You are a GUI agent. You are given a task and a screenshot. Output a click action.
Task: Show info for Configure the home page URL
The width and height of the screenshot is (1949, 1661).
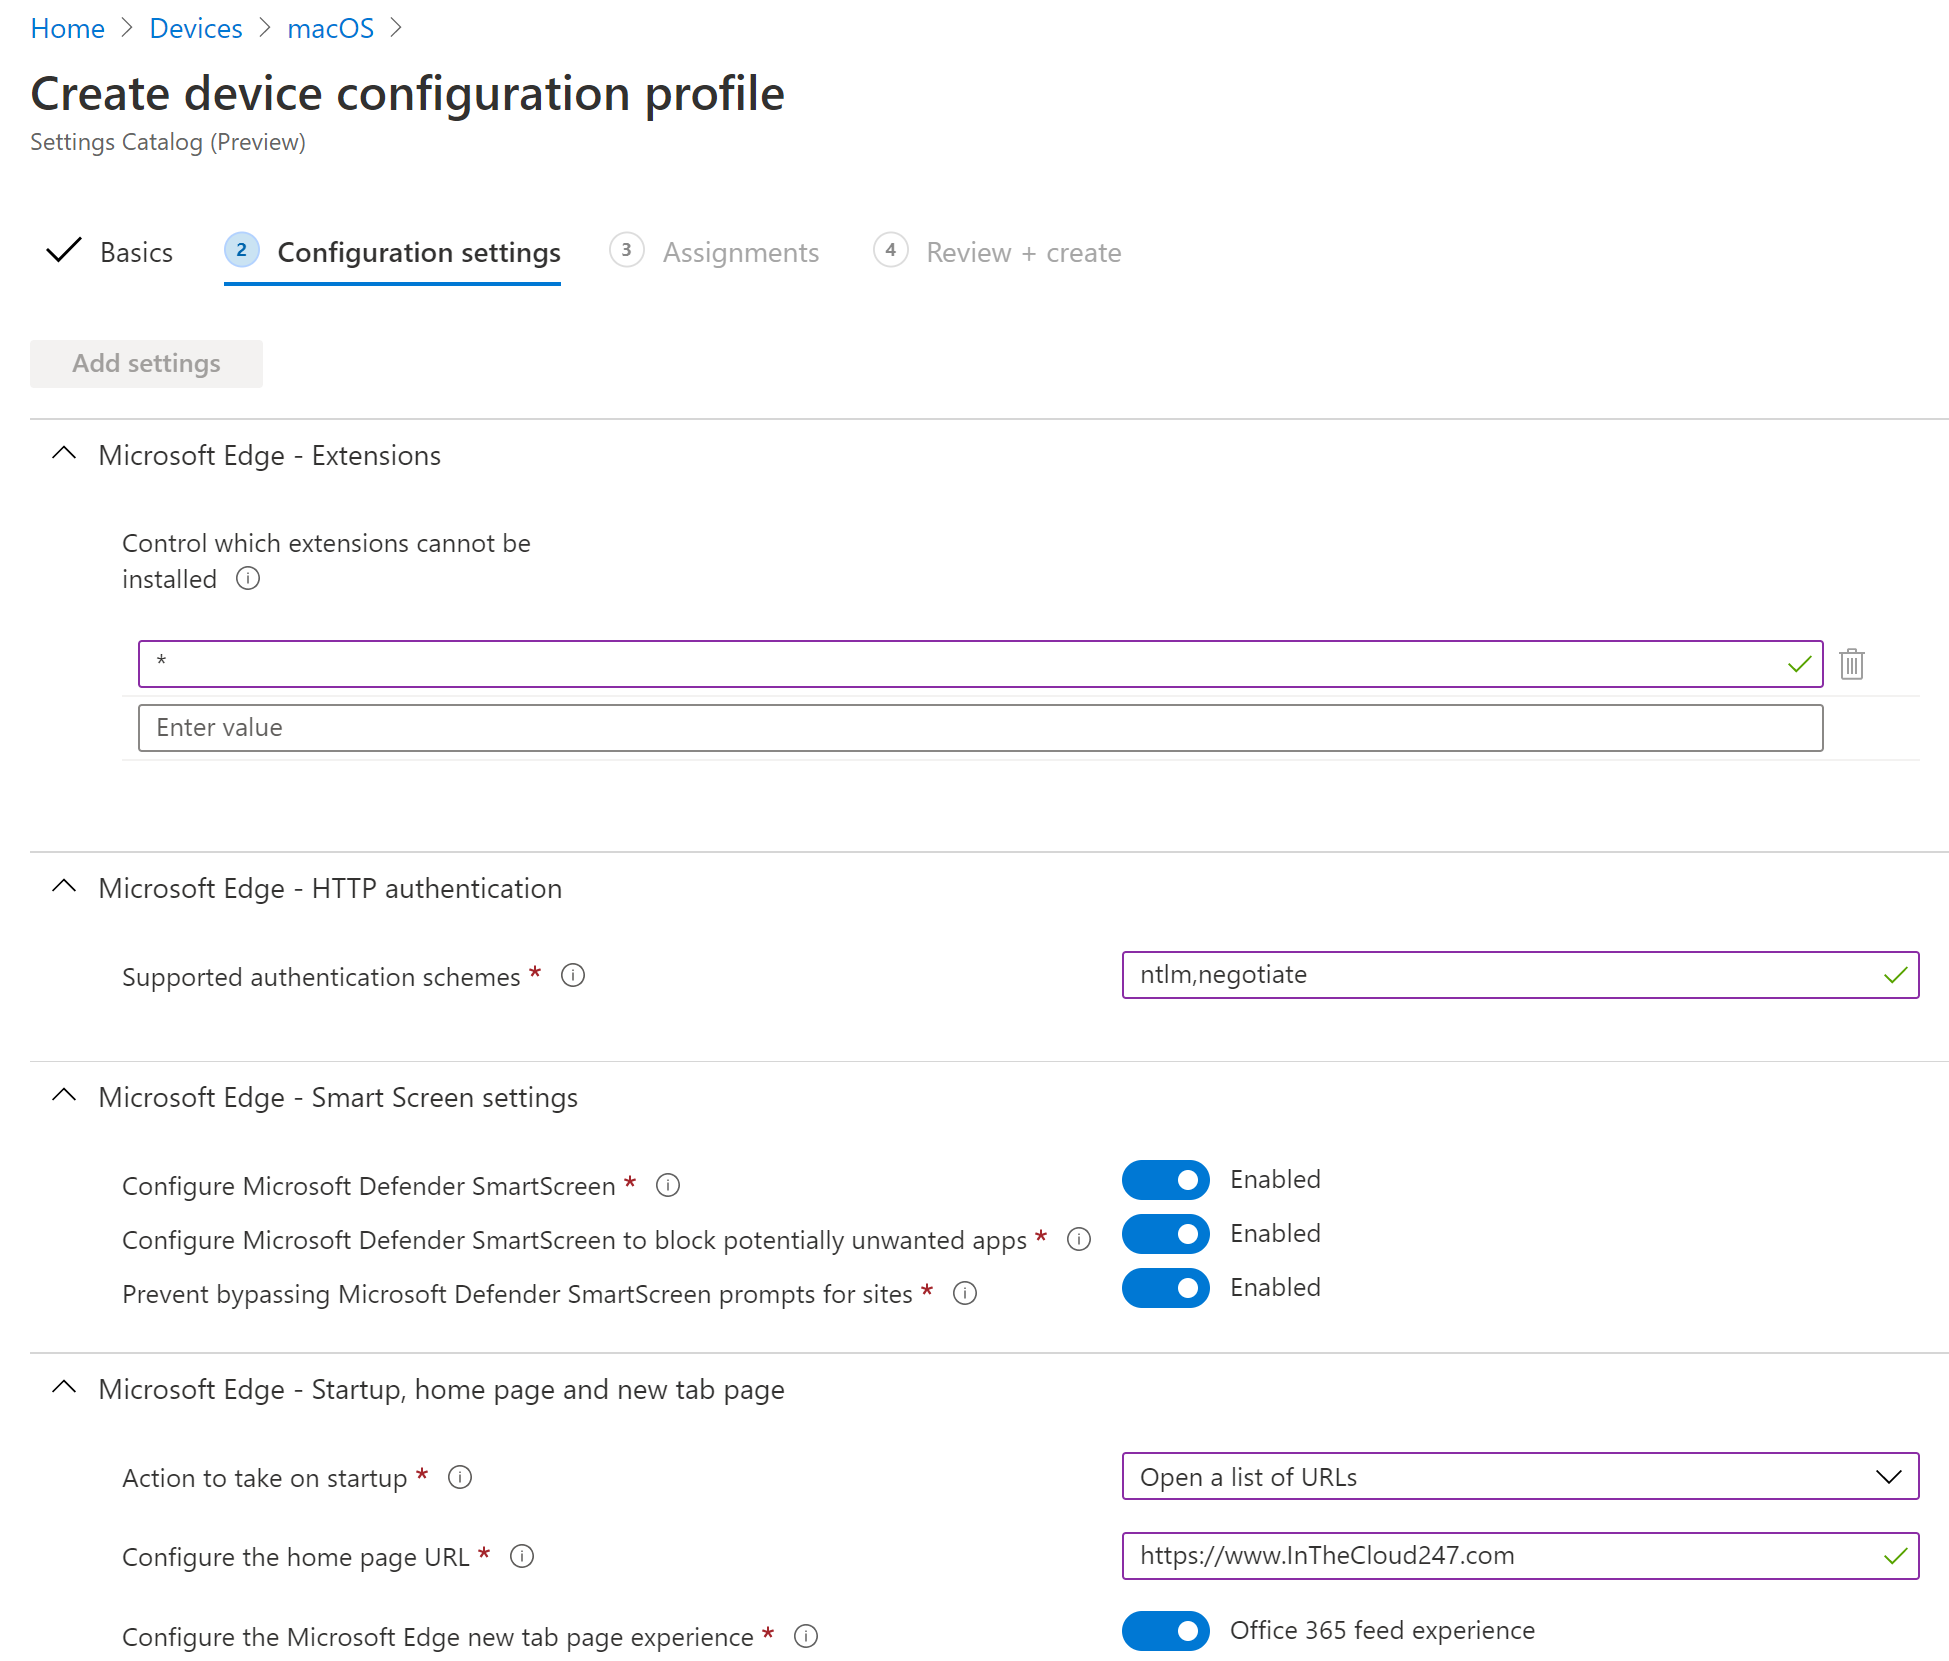tap(522, 1556)
